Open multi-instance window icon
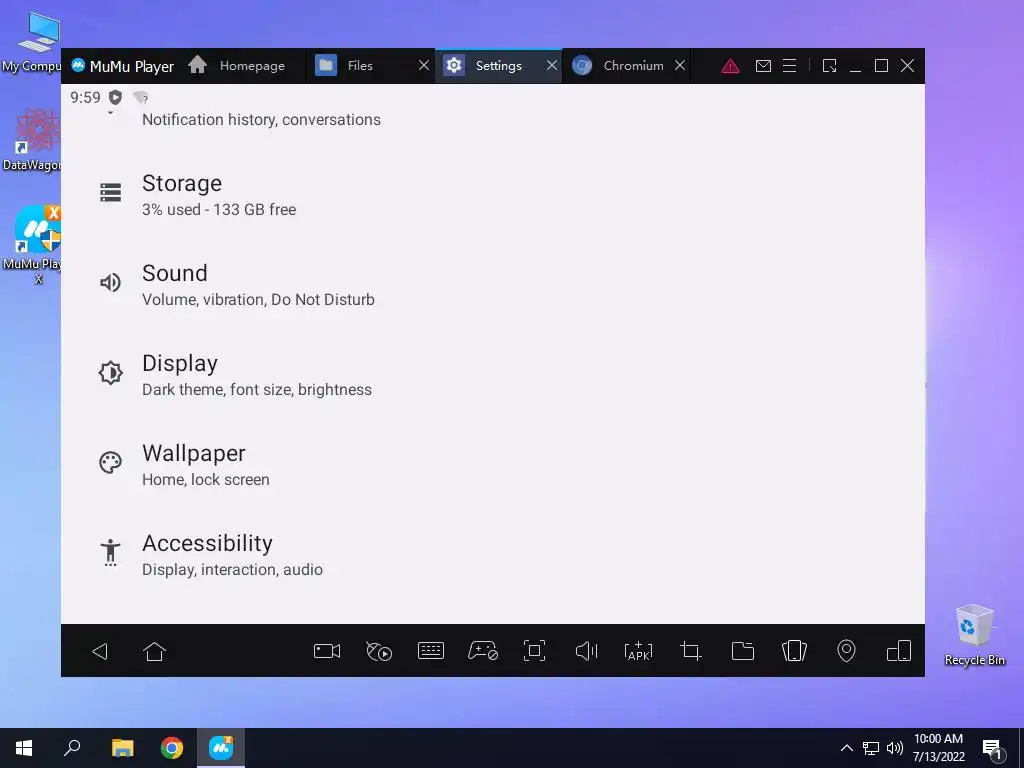The width and height of the screenshot is (1024, 768). 899,651
